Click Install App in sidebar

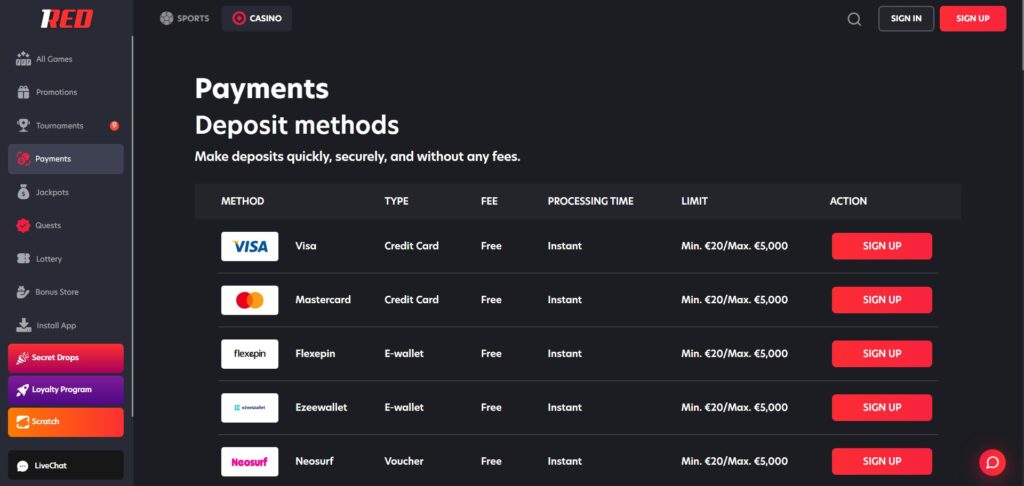55,326
